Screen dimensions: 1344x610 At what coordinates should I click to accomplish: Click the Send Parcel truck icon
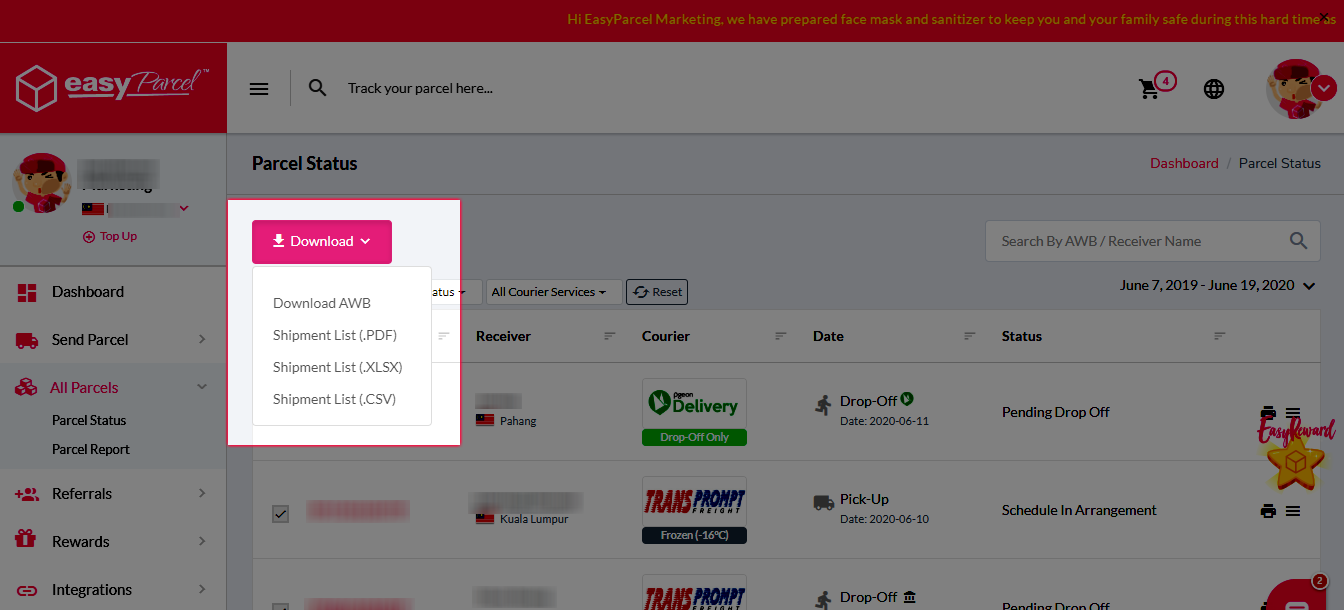(x=27, y=340)
